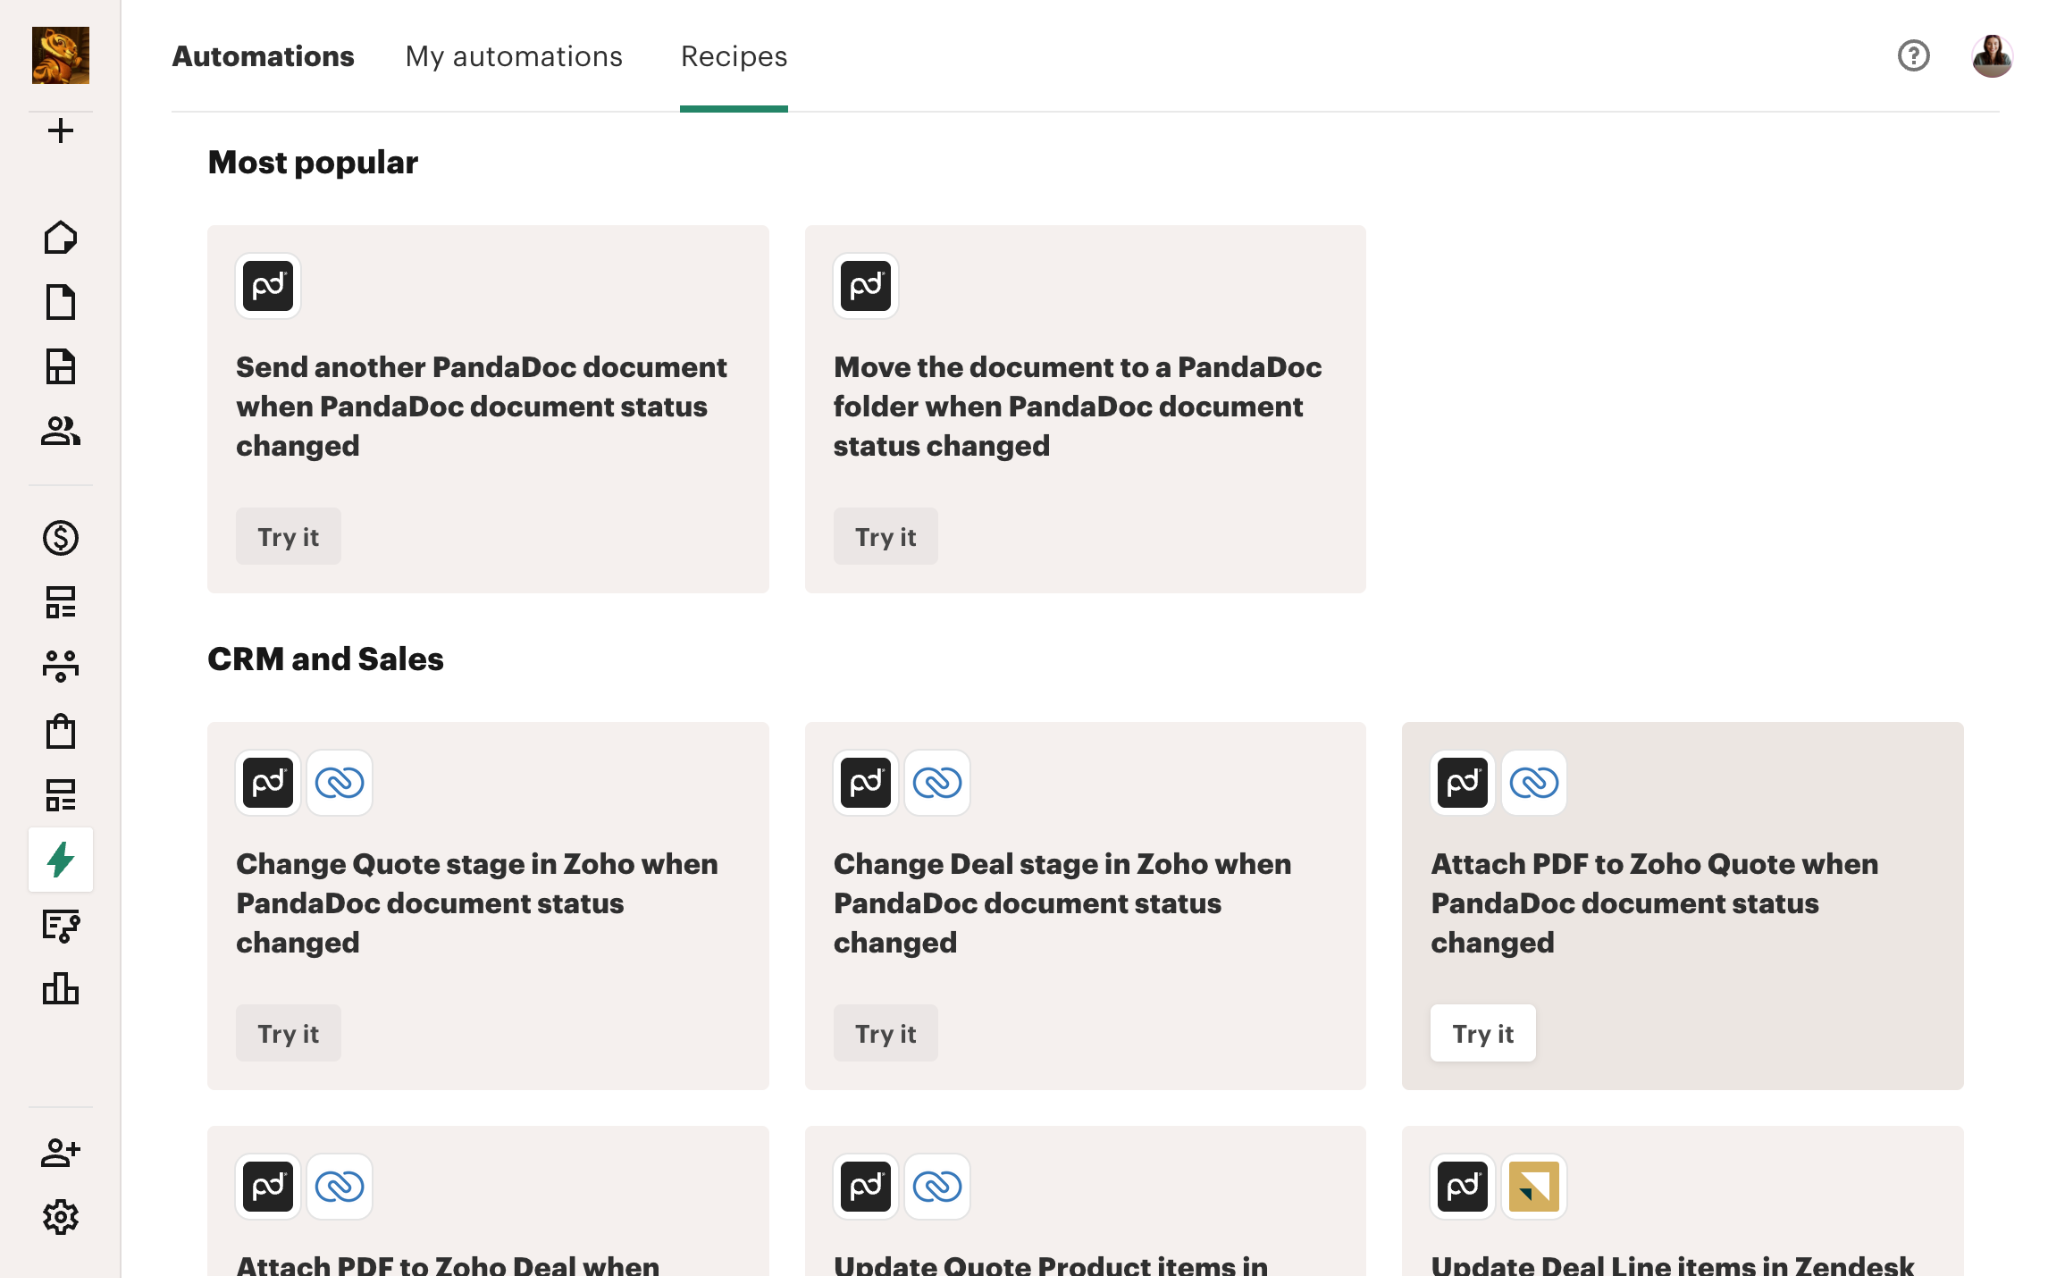Image resolution: width=2048 pixels, height=1278 pixels.
Task: Open the Documents icon in sidebar
Action: tap(60, 302)
